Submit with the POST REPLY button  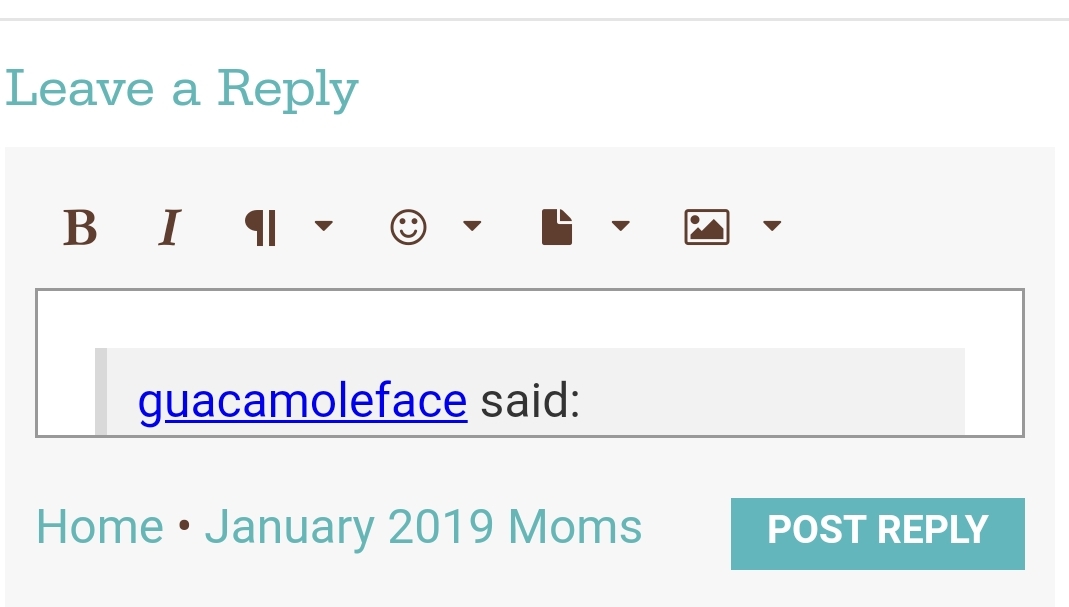[x=877, y=533]
